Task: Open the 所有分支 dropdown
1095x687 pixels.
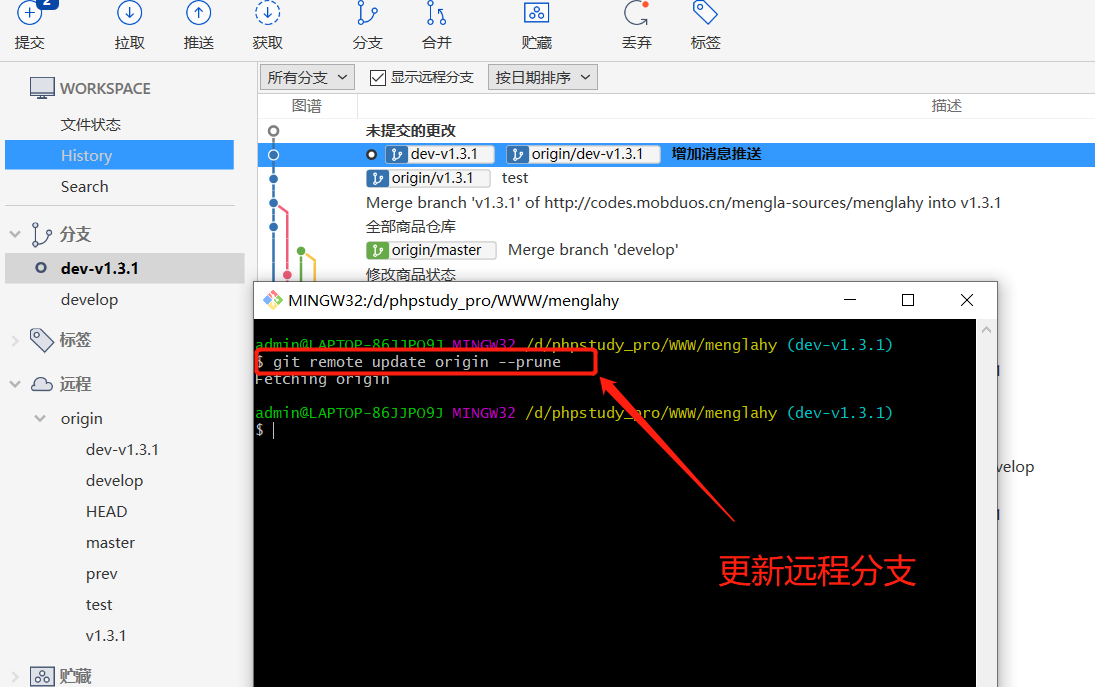Action: (x=306, y=76)
